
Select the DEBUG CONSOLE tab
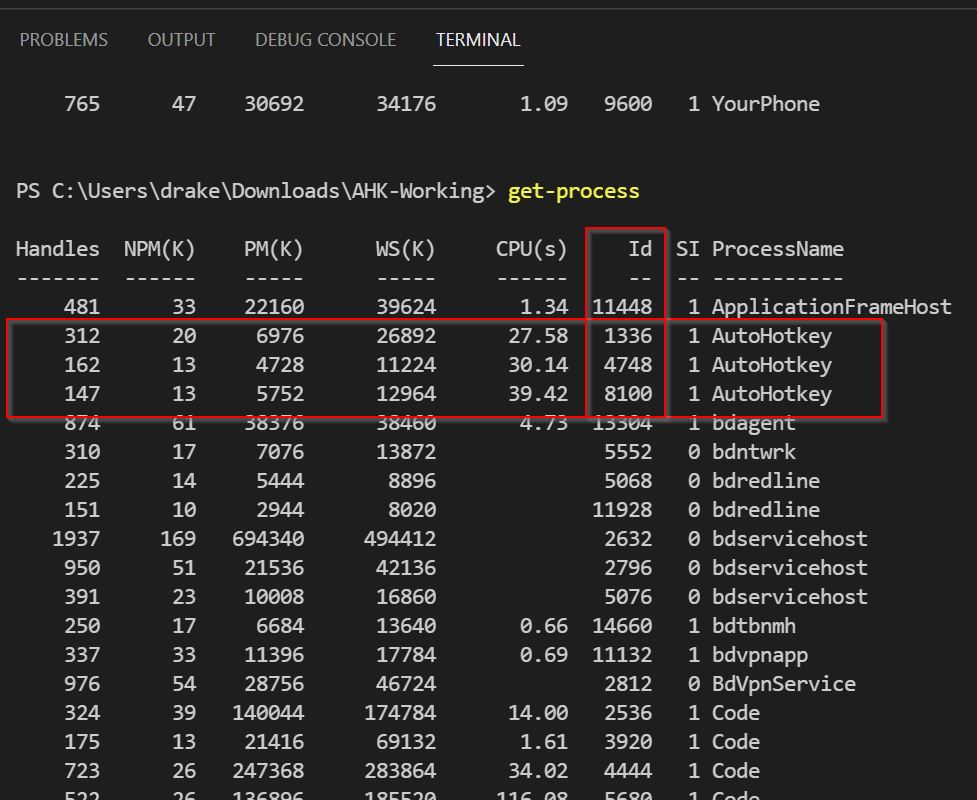tap(325, 40)
